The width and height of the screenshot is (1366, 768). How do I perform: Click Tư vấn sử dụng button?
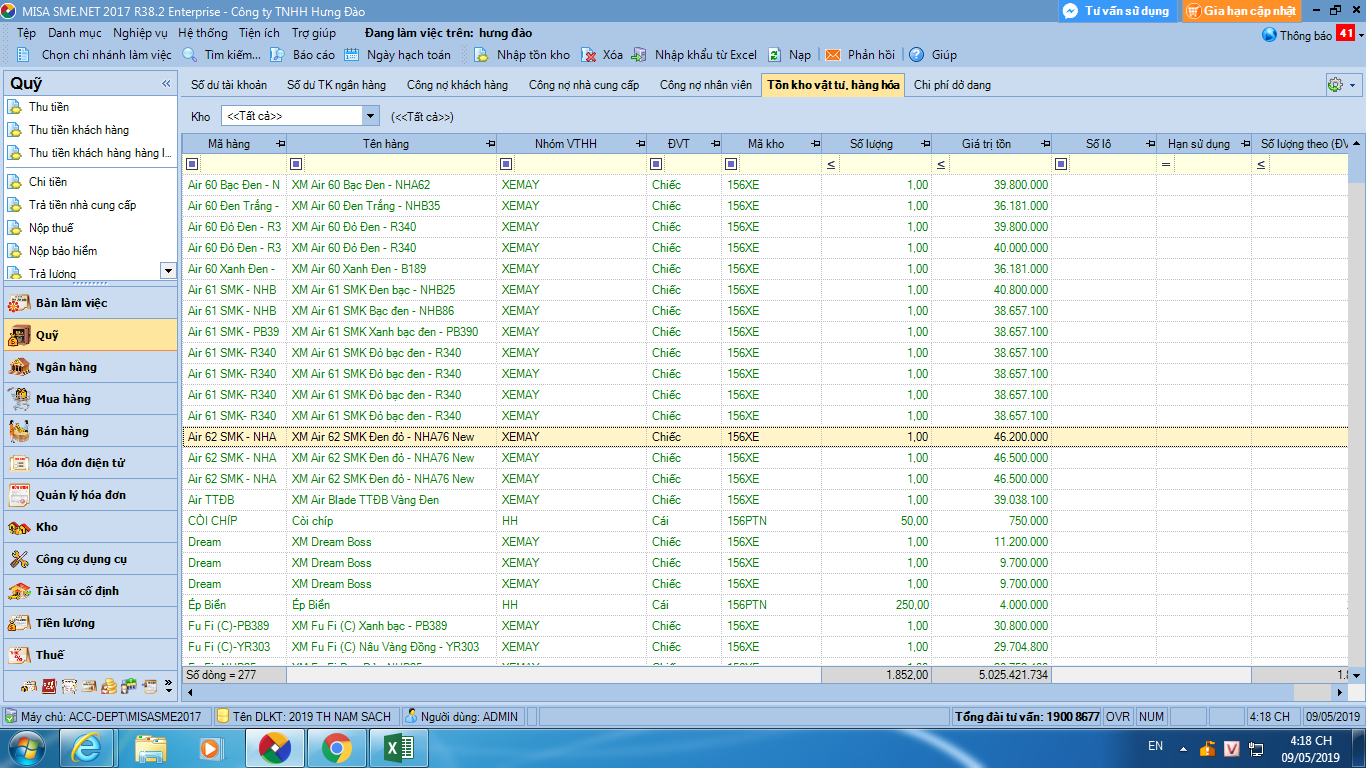click(1116, 11)
